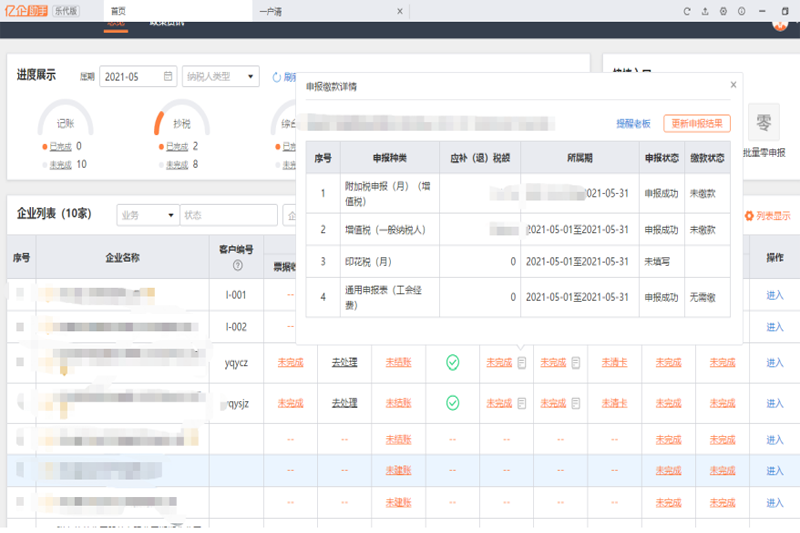Click the 批量零申报 shortcut icon
This screenshot has width=800, height=533.
click(x=764, y=125)
